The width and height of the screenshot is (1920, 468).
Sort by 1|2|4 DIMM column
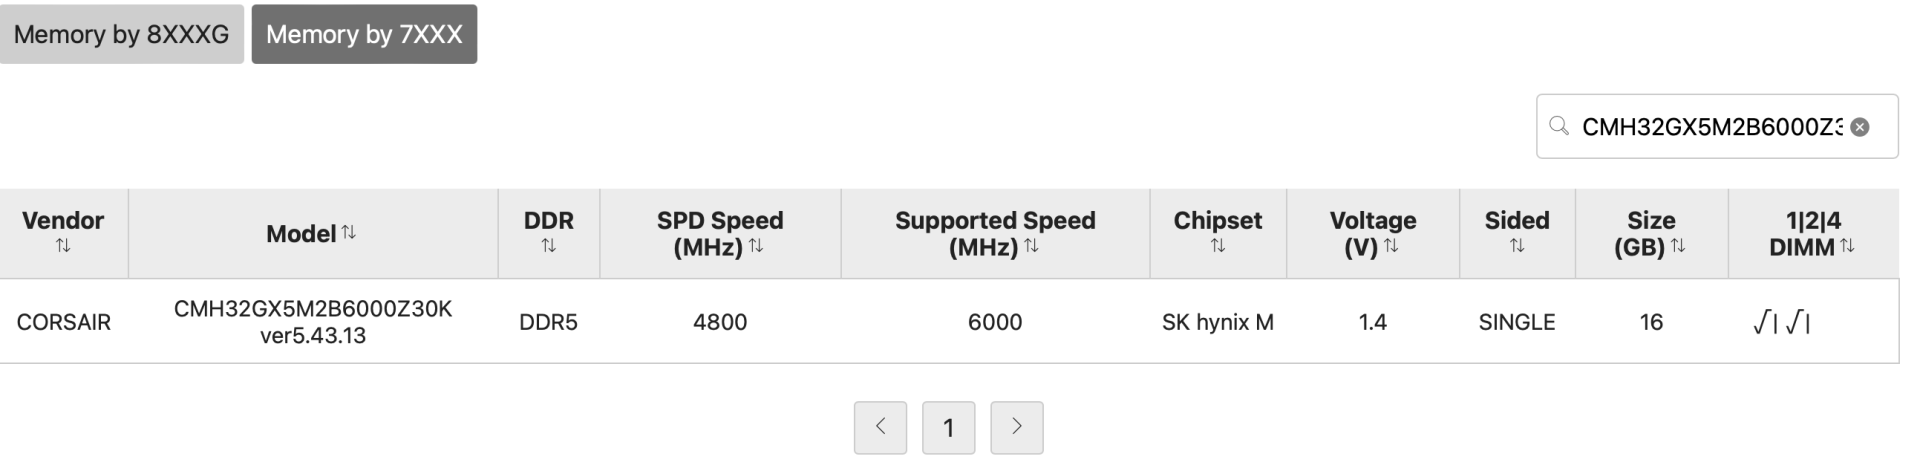coord(1846,246)
